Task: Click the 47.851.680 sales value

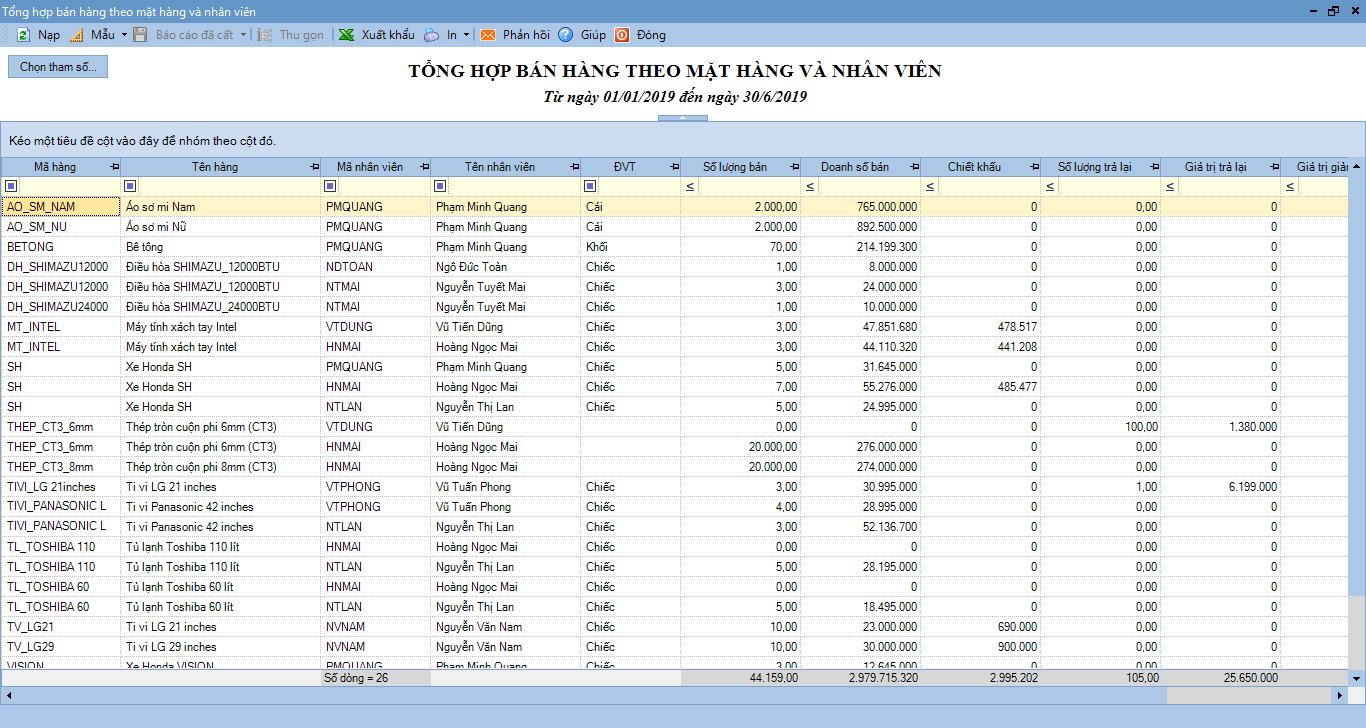Action: click(x=861, y=327)
